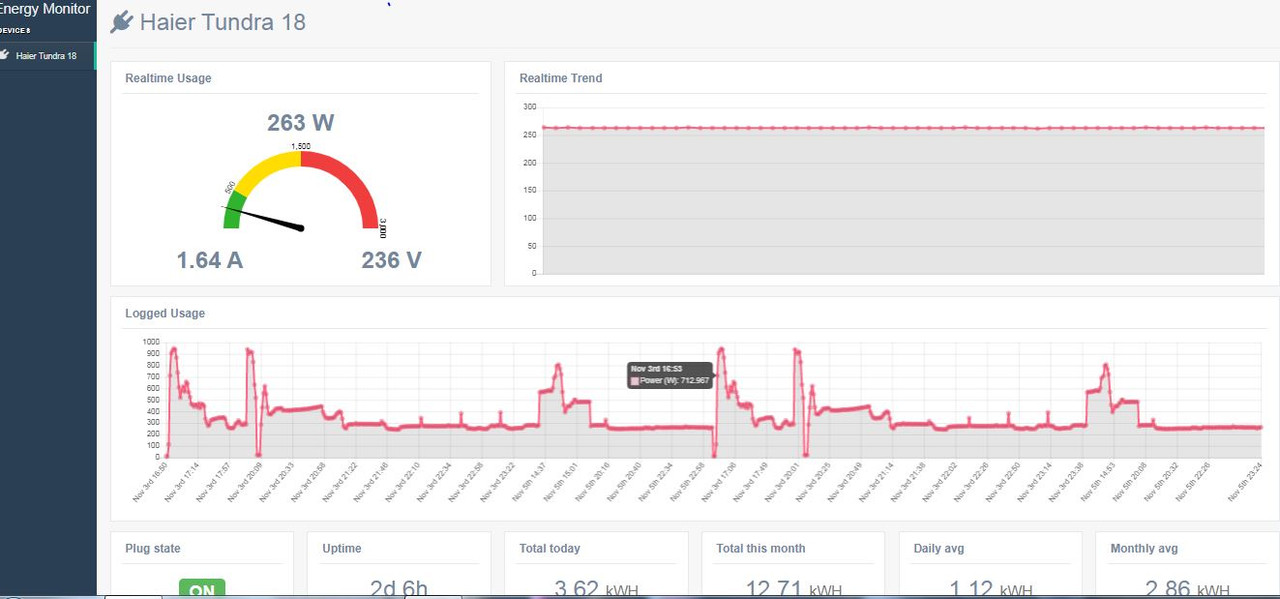Click the 1,500 label on the gauge
Viewport: 1280px width, 599px height.
(301, 146)
